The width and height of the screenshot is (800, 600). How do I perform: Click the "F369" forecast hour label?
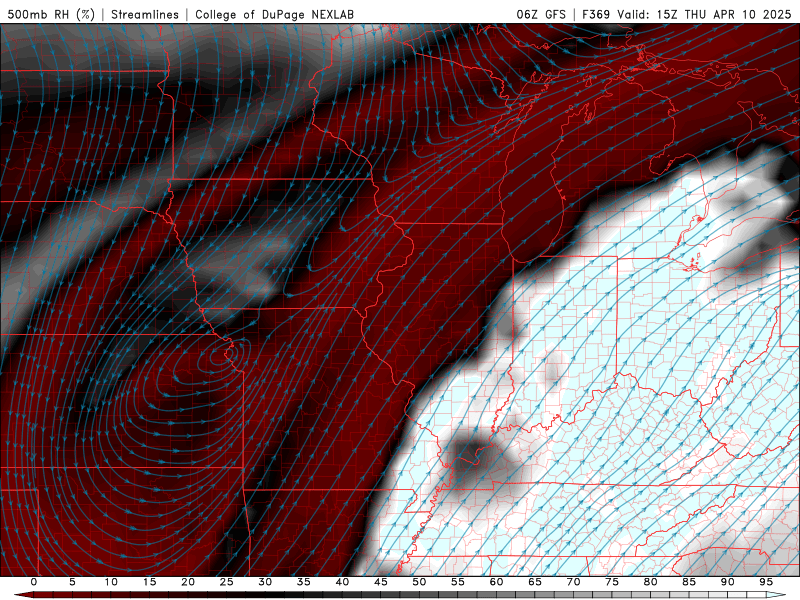tap(596, 14)
